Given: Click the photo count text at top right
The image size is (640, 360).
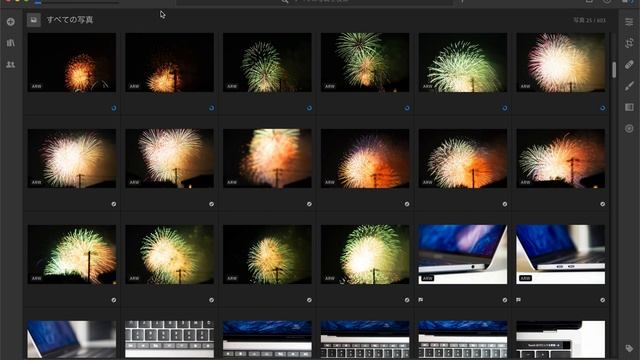Looking at the screenshot, I should 589,20.
